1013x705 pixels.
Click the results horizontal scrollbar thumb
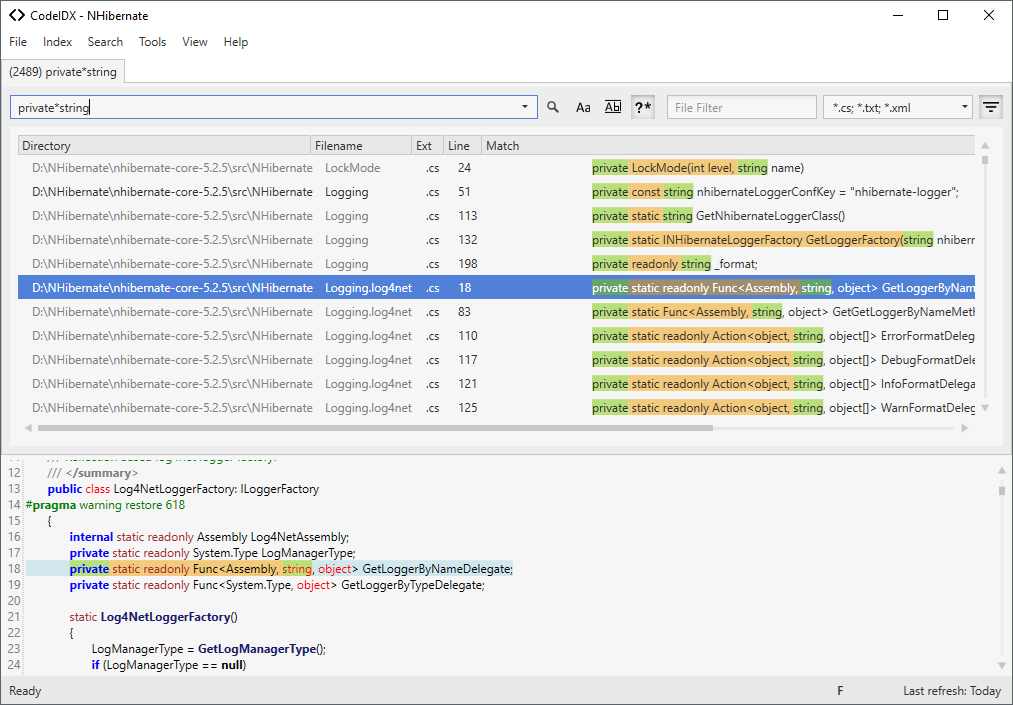375,428
